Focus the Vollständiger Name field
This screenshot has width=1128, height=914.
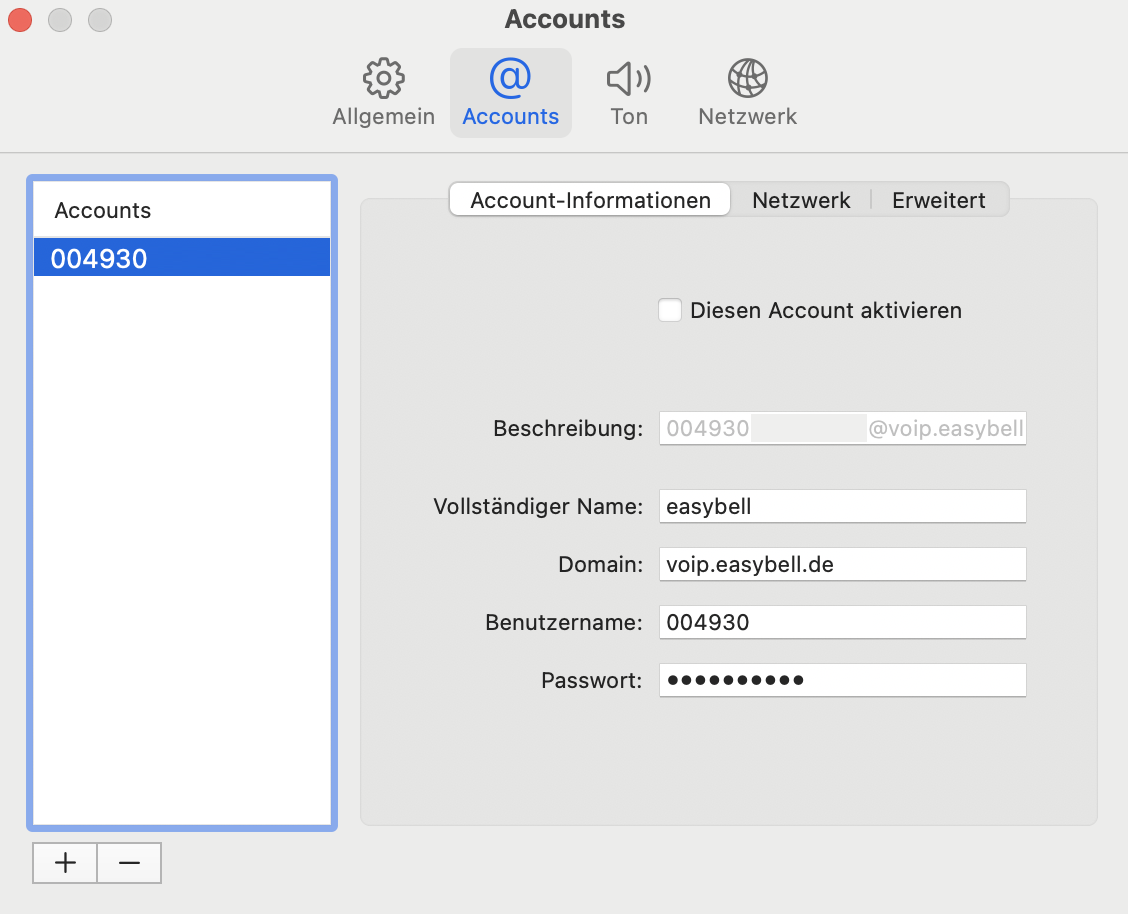click(842, 507)
